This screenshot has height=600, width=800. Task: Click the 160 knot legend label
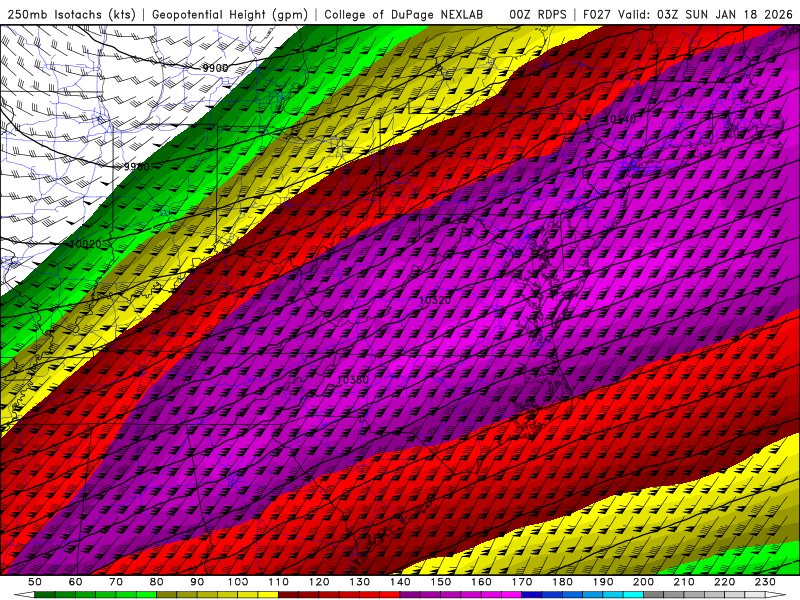481,582
